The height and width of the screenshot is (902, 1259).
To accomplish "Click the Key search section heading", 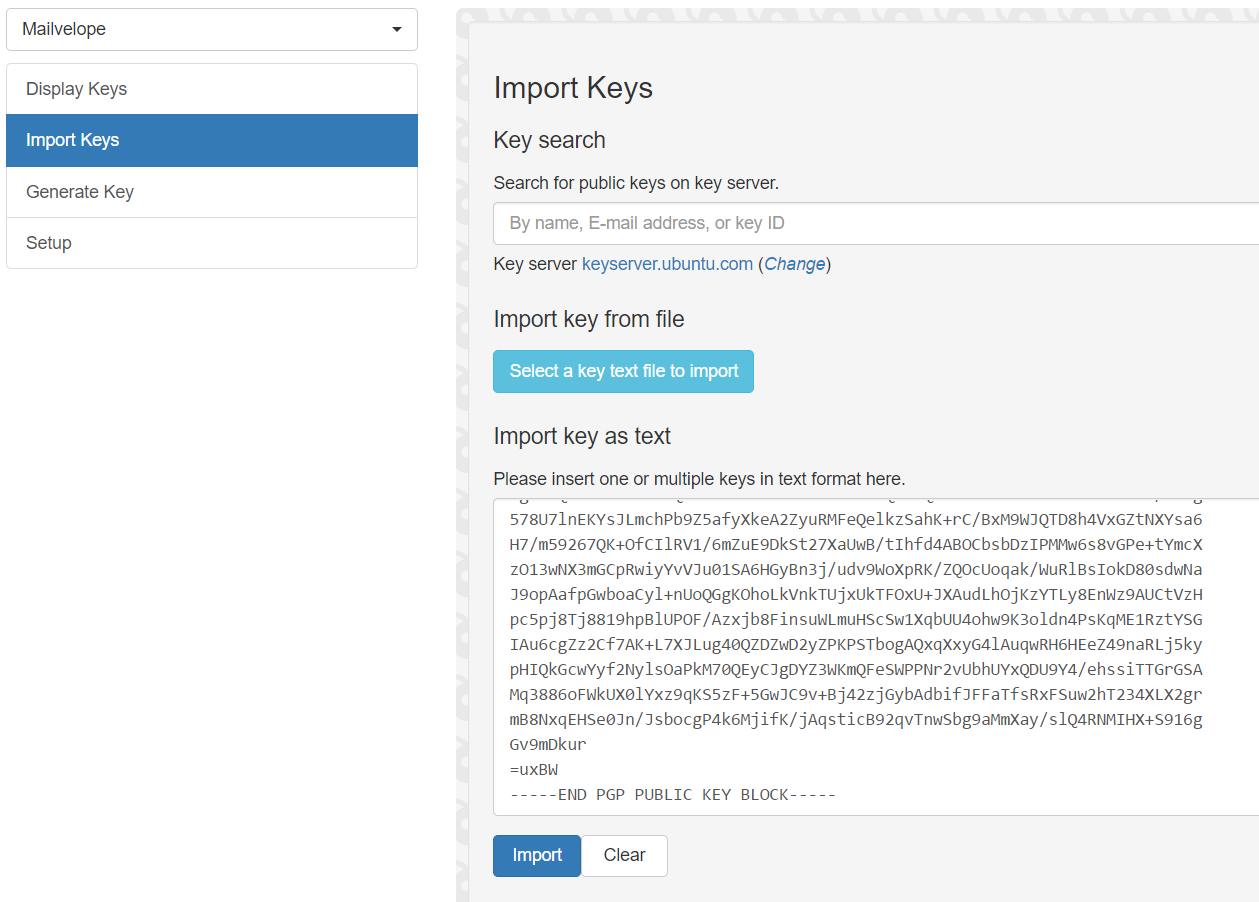I will click(549, 140).
